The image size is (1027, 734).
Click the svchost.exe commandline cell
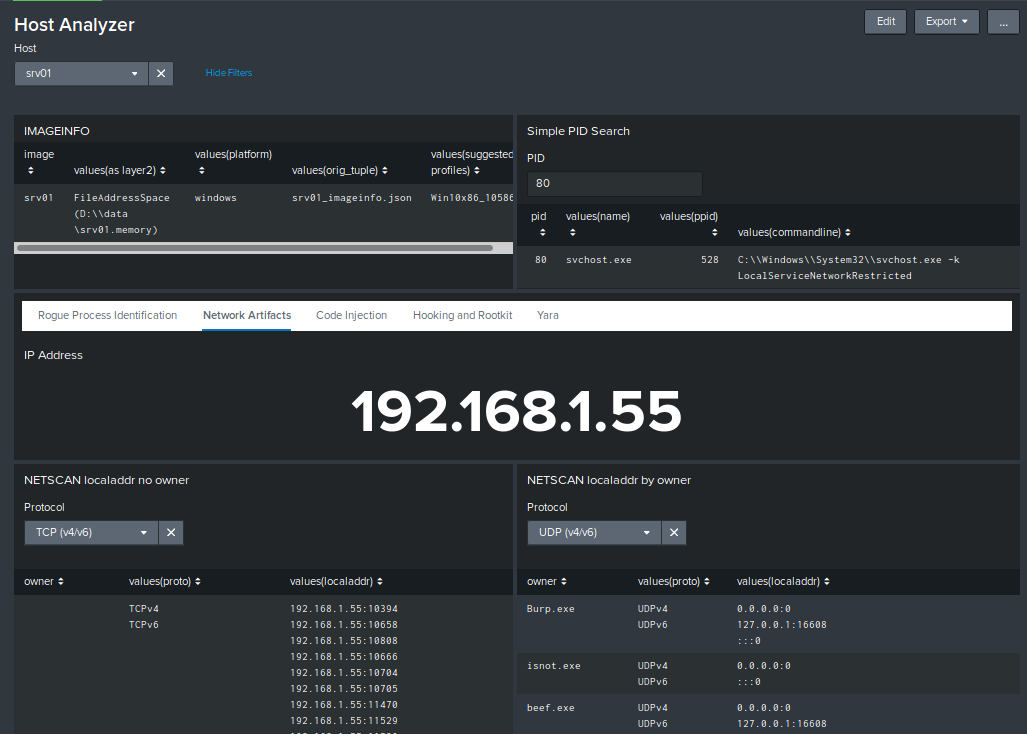[848, 268]
